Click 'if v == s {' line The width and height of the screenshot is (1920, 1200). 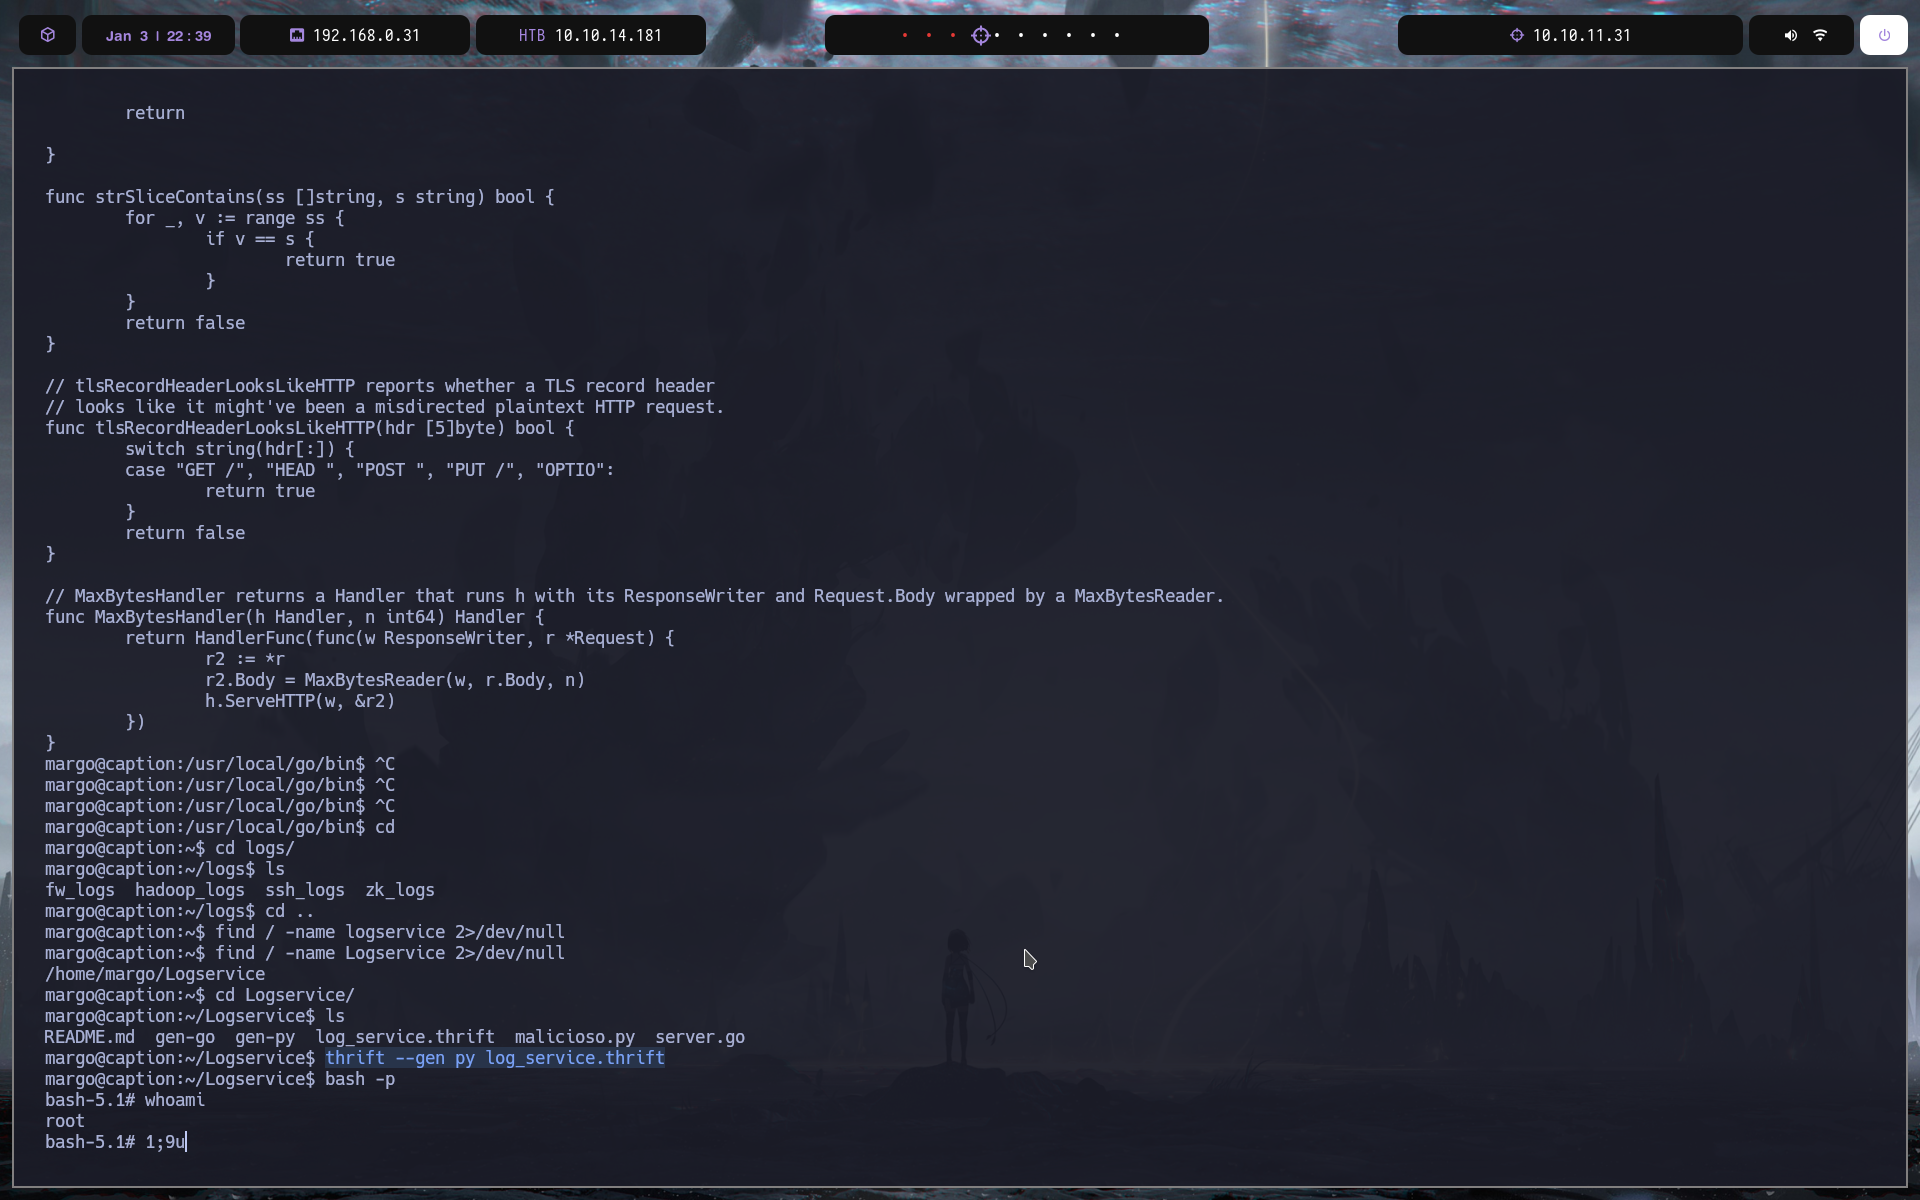tap(260, 239)
